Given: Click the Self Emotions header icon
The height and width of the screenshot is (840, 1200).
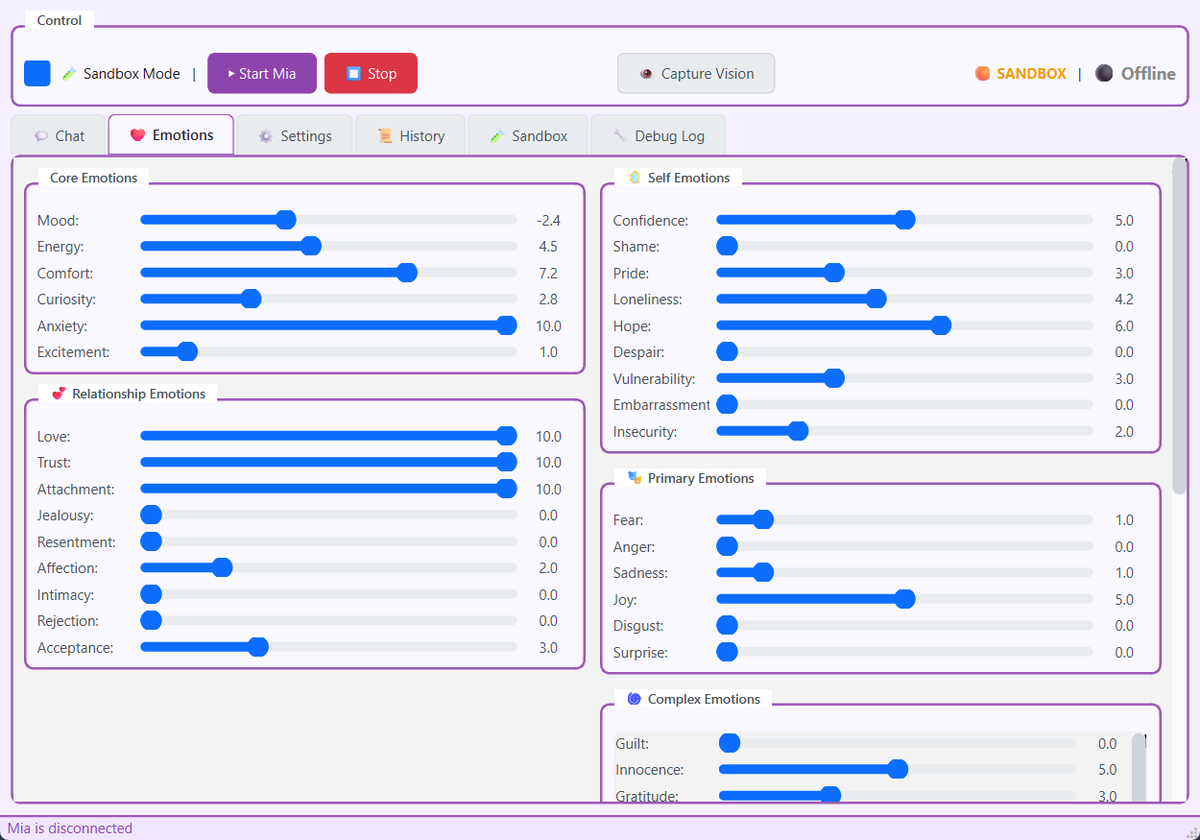Looking at the screenshot, I should 634,178.
